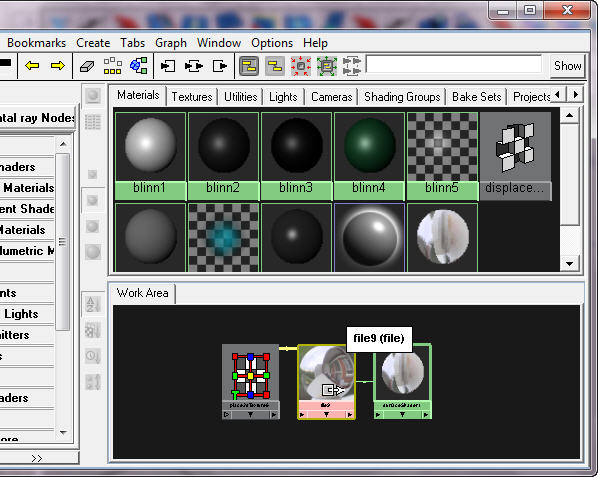
Task: Click file9 node's right output arrow
Action: (350, 415)
